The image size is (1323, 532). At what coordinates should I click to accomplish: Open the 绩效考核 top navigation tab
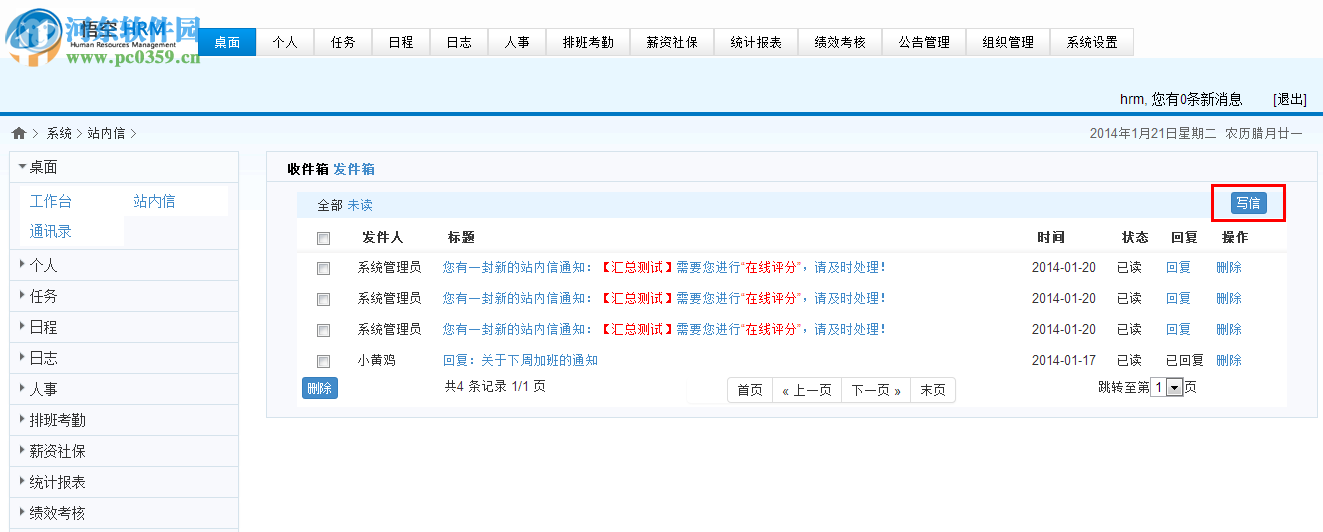click(841, 42)
